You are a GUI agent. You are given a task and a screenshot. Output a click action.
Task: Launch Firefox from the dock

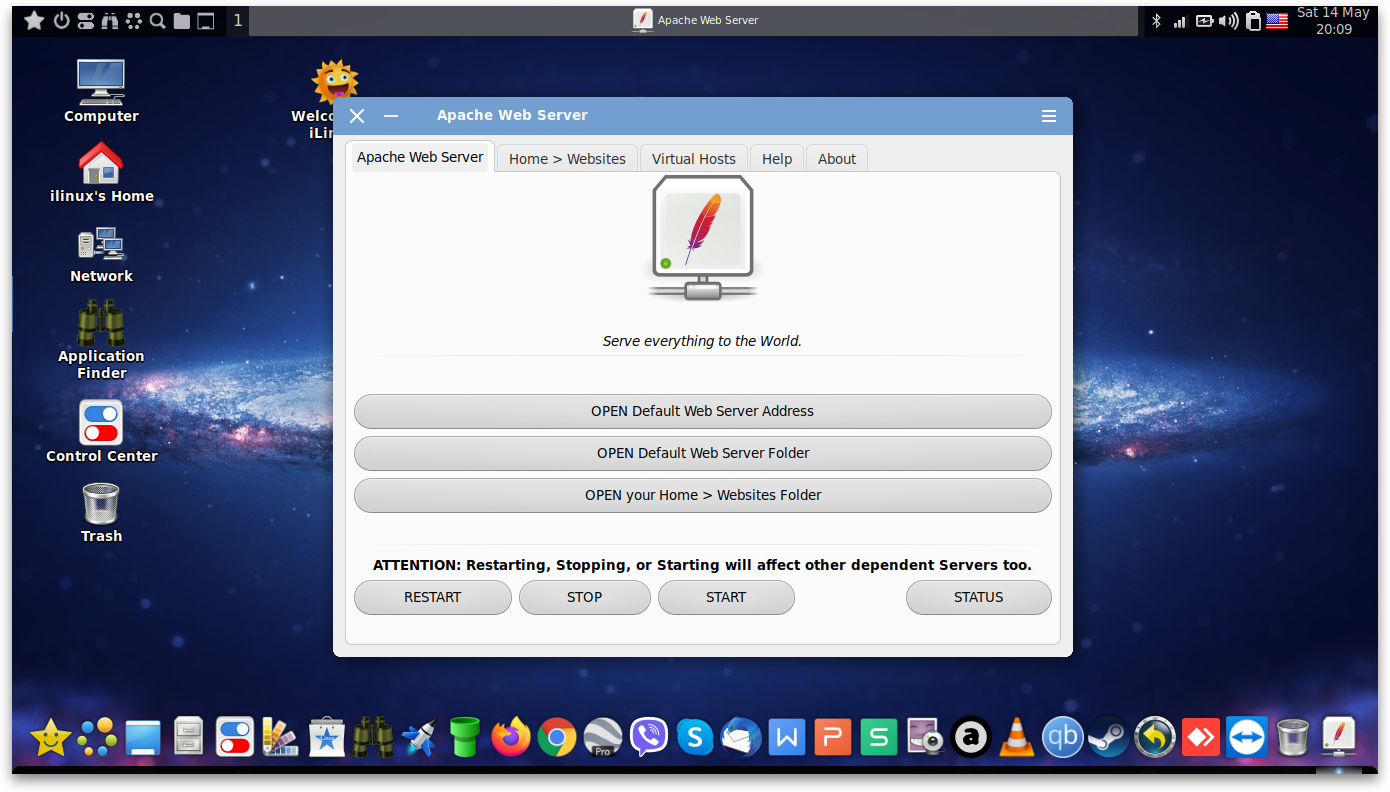click(x=511, y=738)
